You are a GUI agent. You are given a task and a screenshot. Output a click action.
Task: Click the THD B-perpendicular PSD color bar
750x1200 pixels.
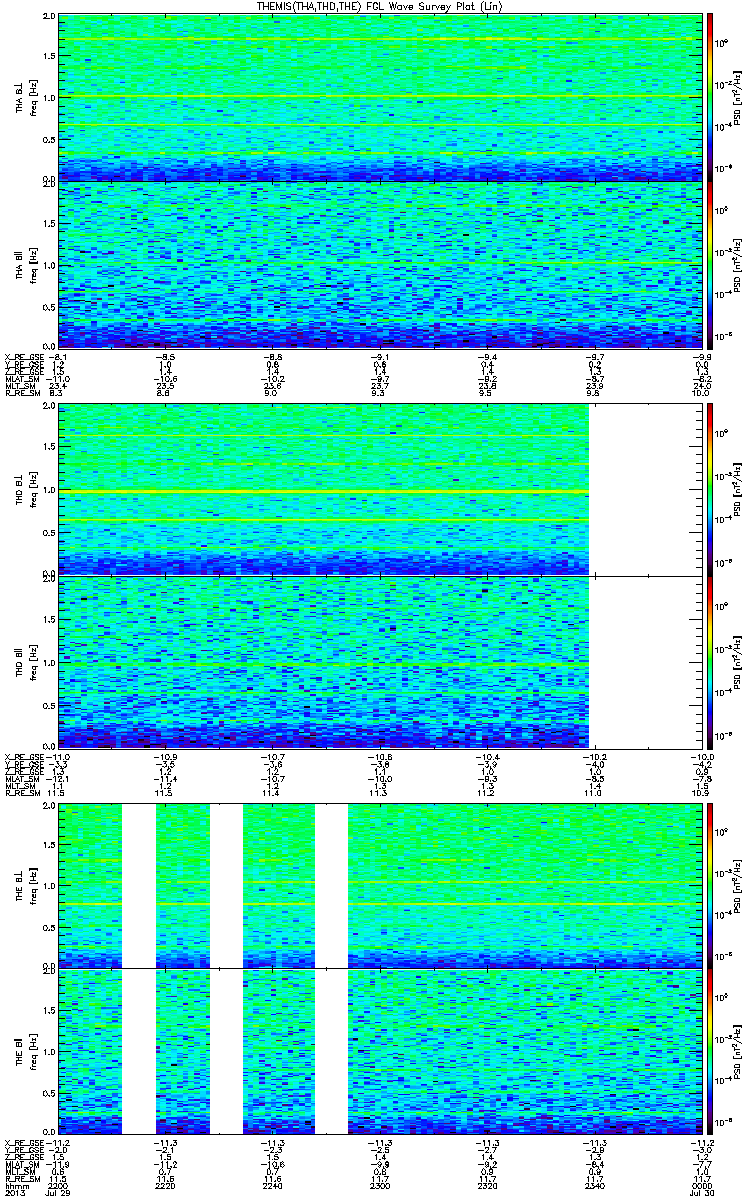coord(709,489)
